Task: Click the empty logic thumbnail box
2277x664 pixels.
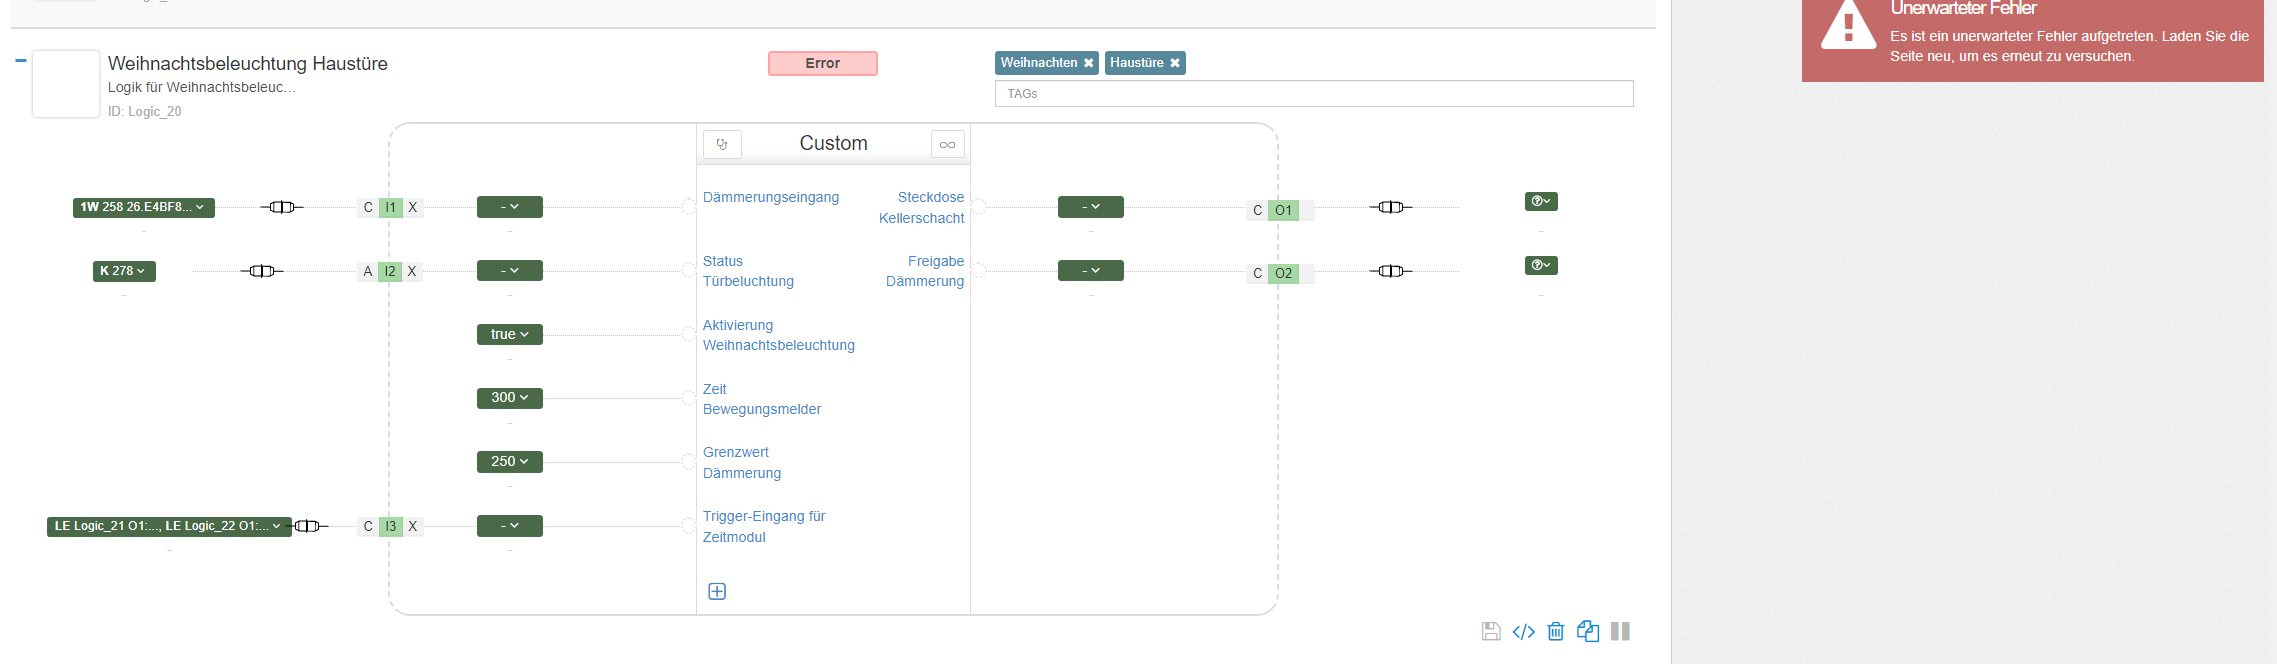Action: [x=66, y=84]
